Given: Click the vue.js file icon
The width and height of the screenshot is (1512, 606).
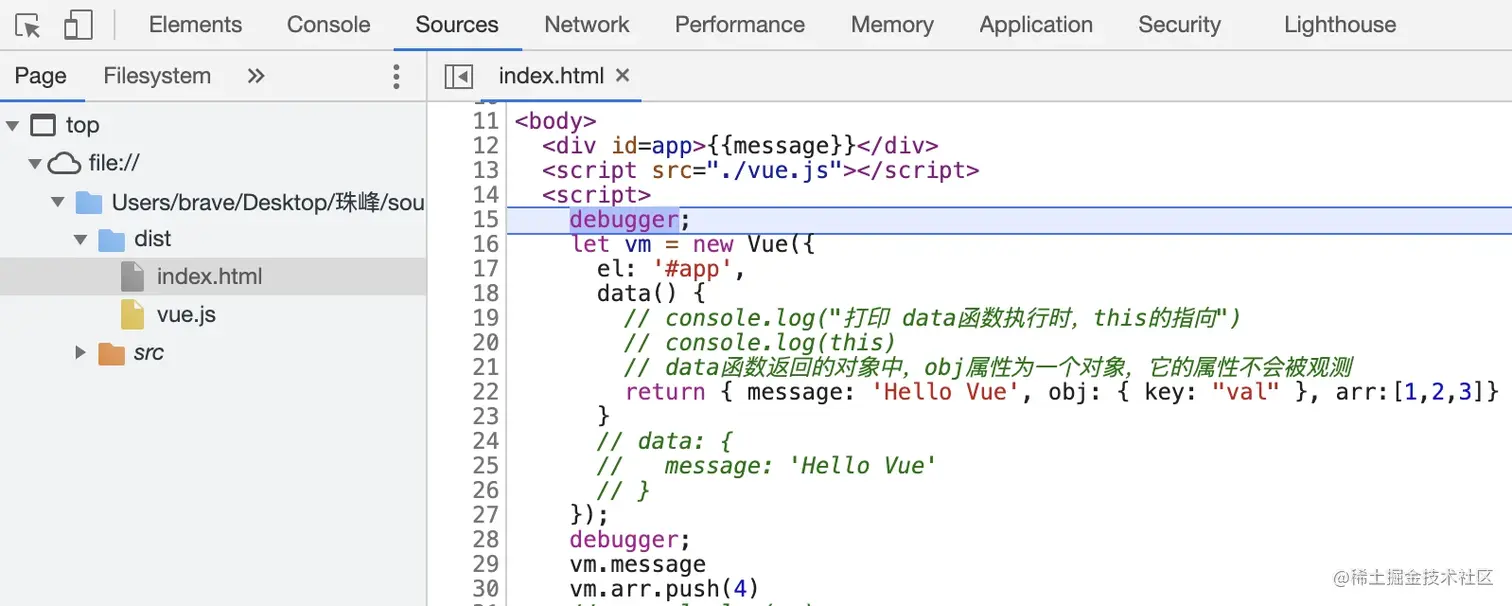Looking at the screenshot, I should click(133, 315).
